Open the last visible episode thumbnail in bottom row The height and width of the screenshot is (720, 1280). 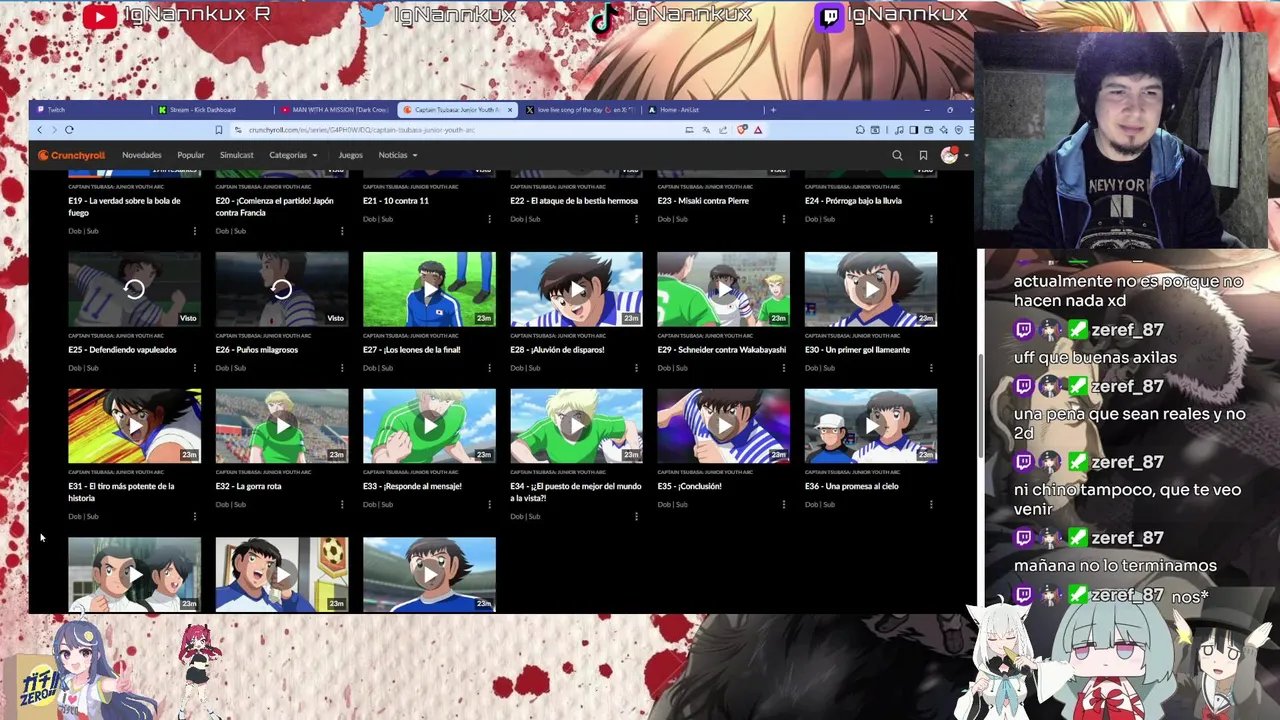[x=429, y=574]
